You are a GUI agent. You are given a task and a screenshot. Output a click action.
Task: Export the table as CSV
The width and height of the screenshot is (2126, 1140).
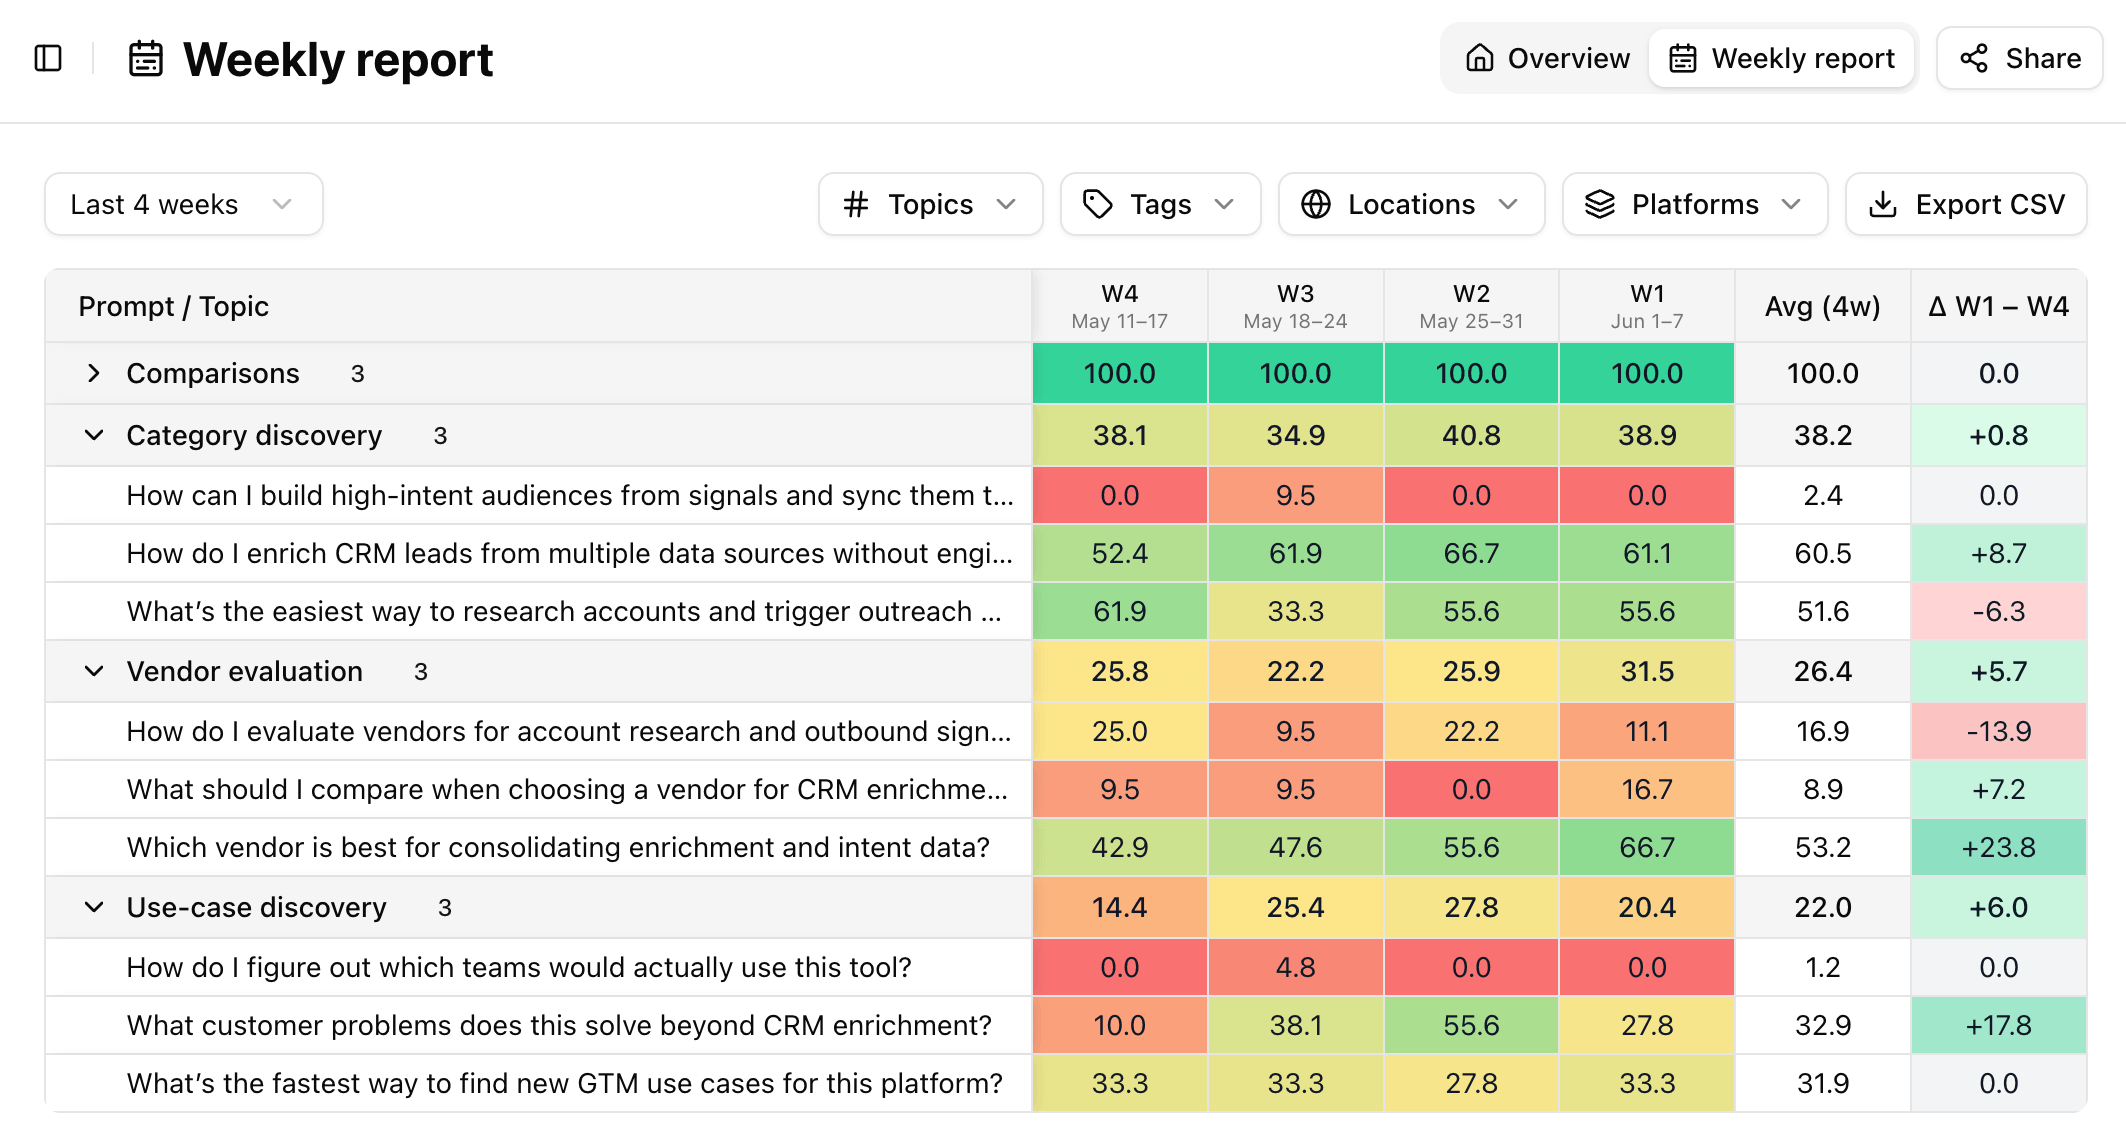coord(1966,204)
